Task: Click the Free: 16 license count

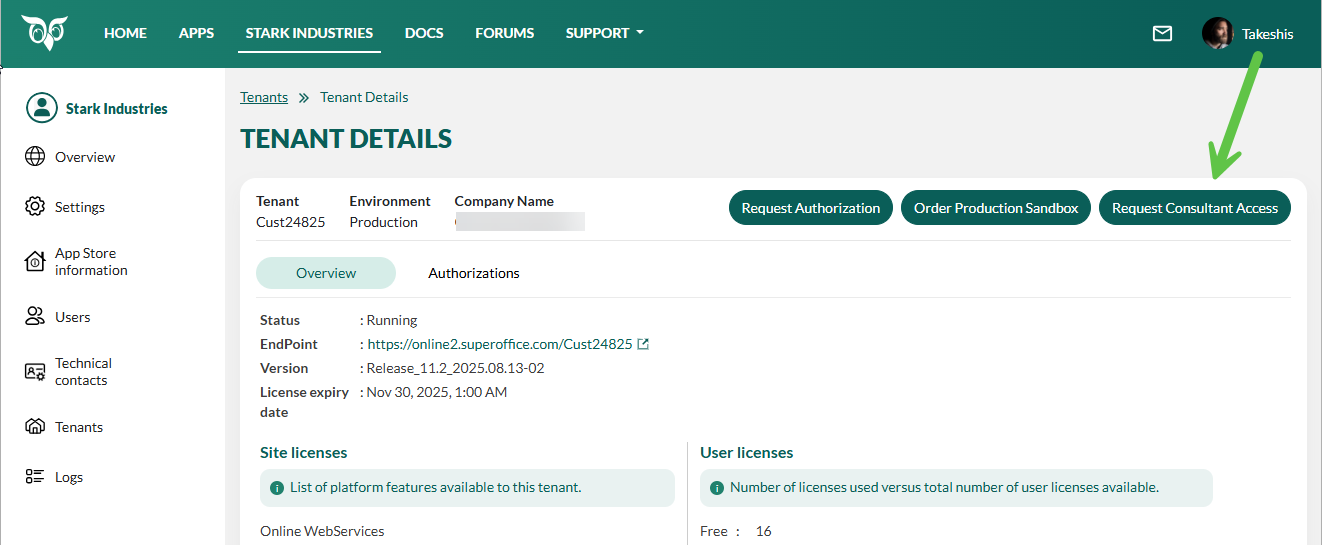Action: point(736,531)
